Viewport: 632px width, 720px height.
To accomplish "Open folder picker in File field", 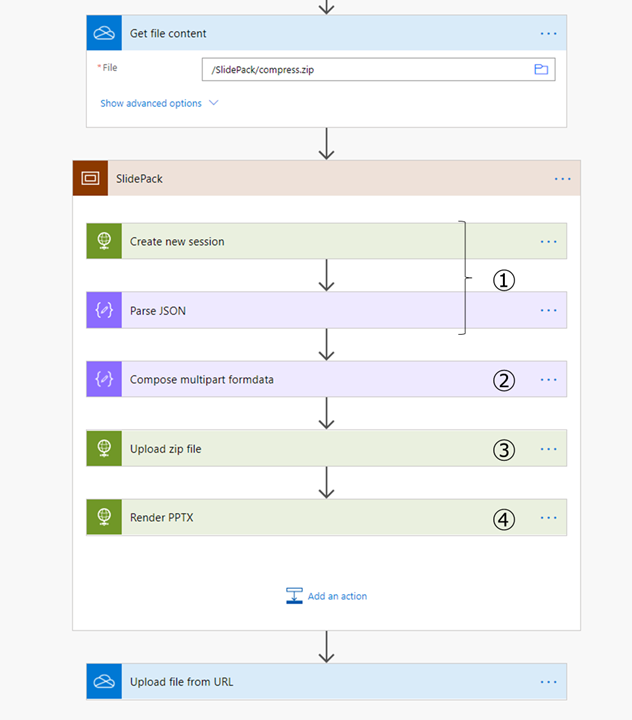I will [541, 69].
